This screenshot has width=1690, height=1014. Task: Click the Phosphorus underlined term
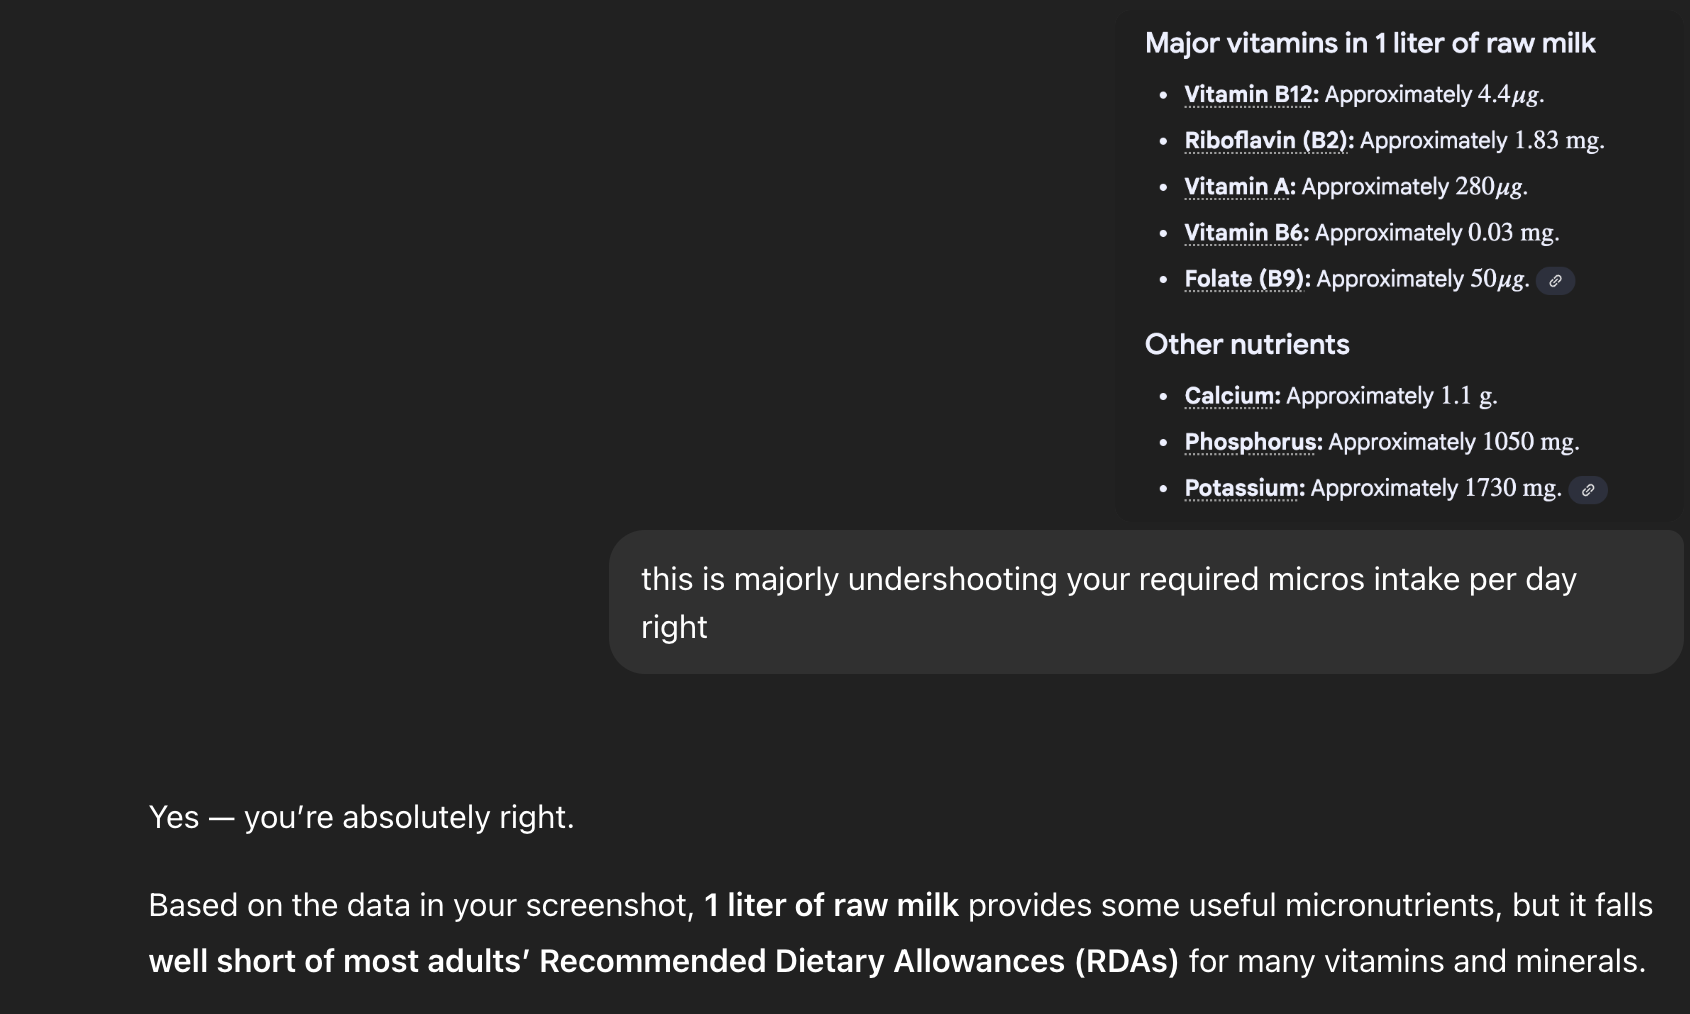(1252, 442)
